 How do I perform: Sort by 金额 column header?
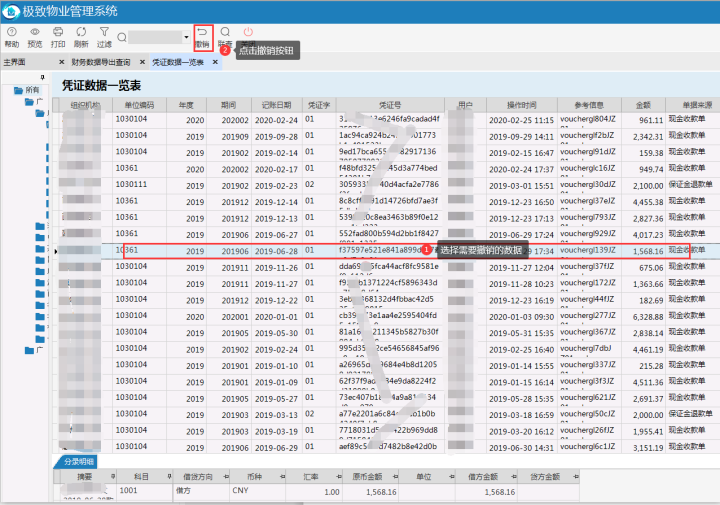pyautogui.click(x=643, y=105)
